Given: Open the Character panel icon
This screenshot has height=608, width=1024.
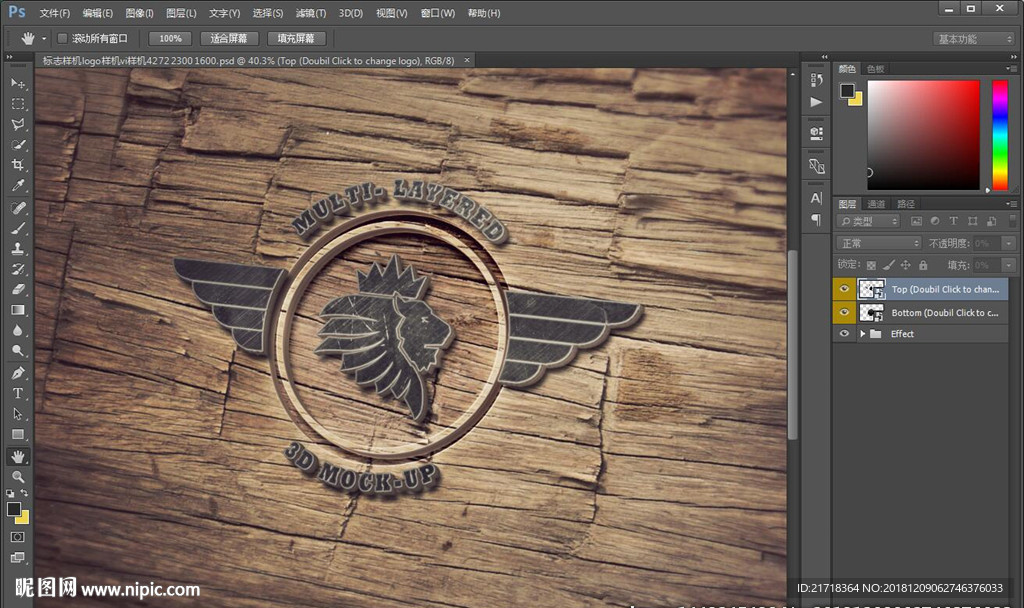Looking at the screenshot, I should pos(816,198).
